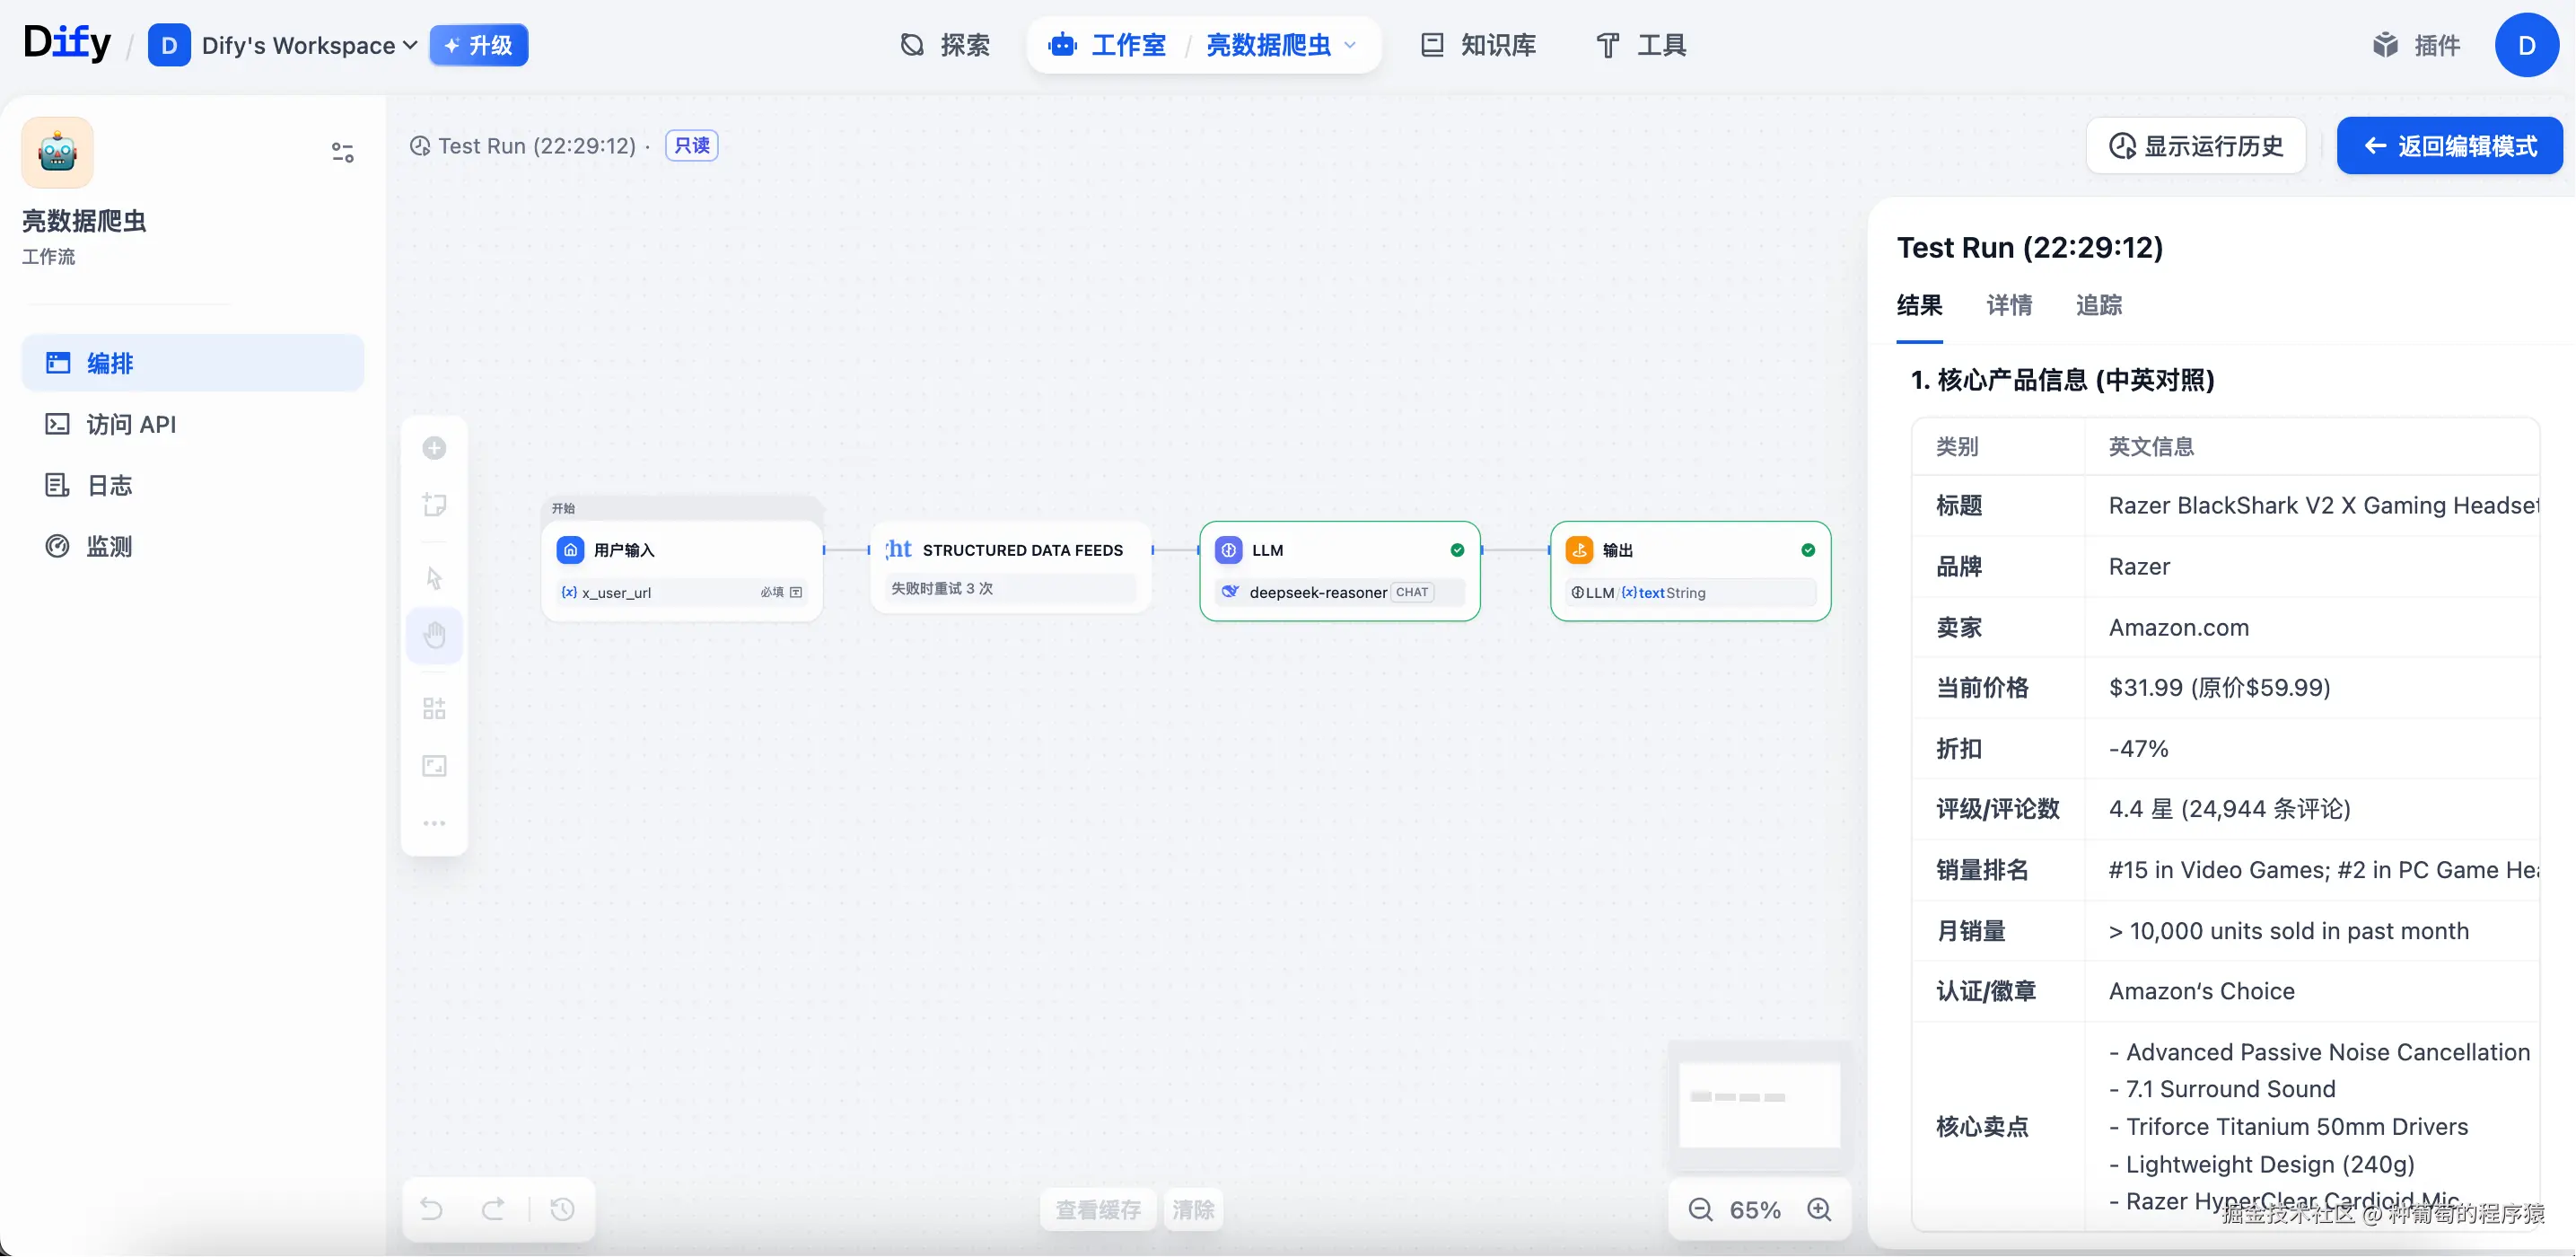Open version history clock icon
The height and width of the screenshot is (1257, 2576).
pos(563,1210)
